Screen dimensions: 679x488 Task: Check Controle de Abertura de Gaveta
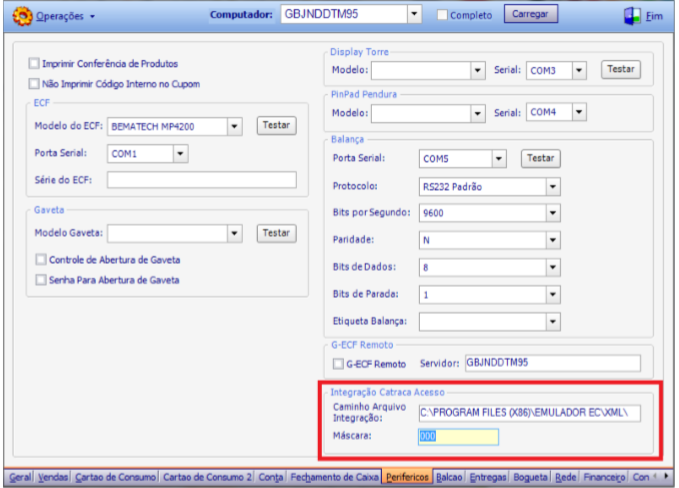(41, 260)
